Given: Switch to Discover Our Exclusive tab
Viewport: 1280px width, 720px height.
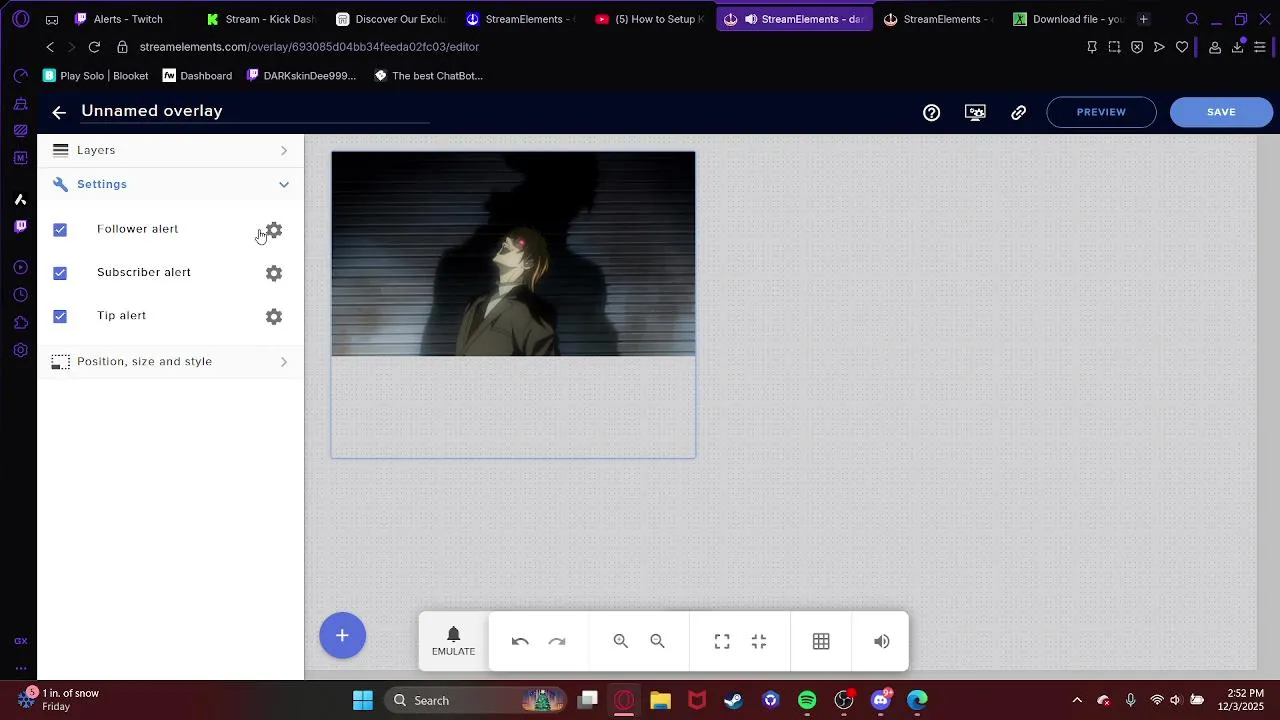Looking at the screenshot, I should 392,19.
